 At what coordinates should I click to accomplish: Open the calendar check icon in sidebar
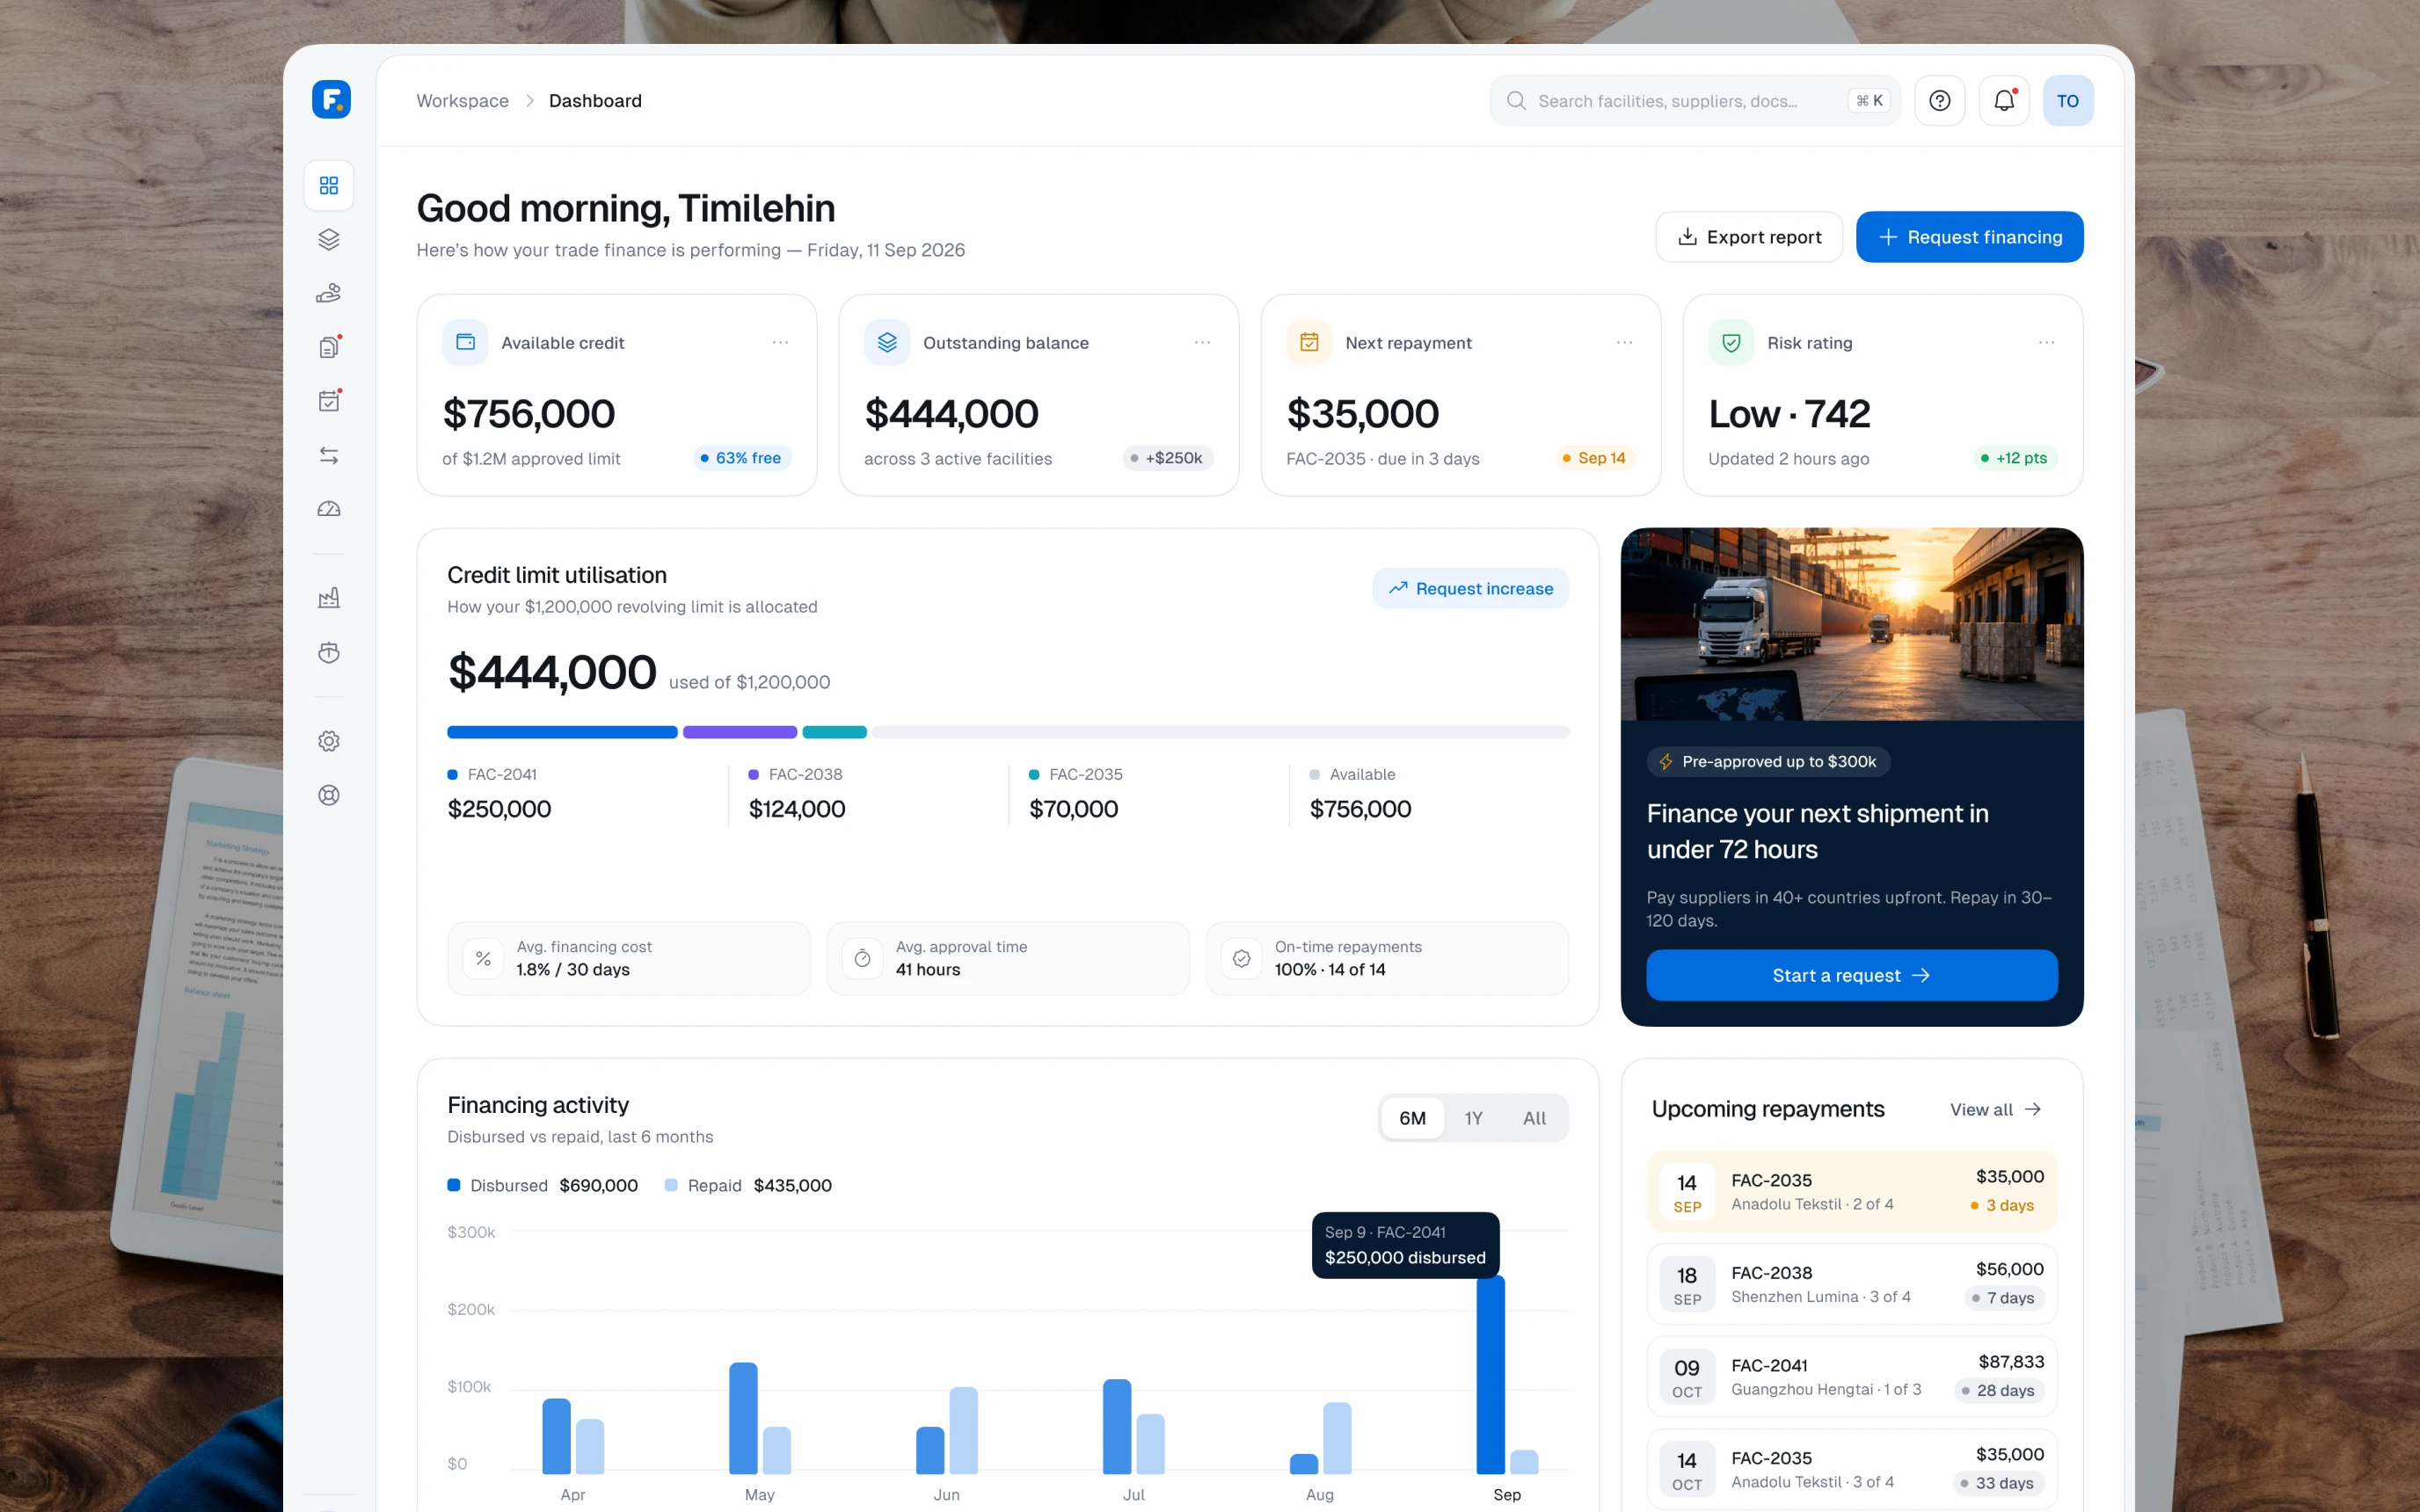pos(329,401)
